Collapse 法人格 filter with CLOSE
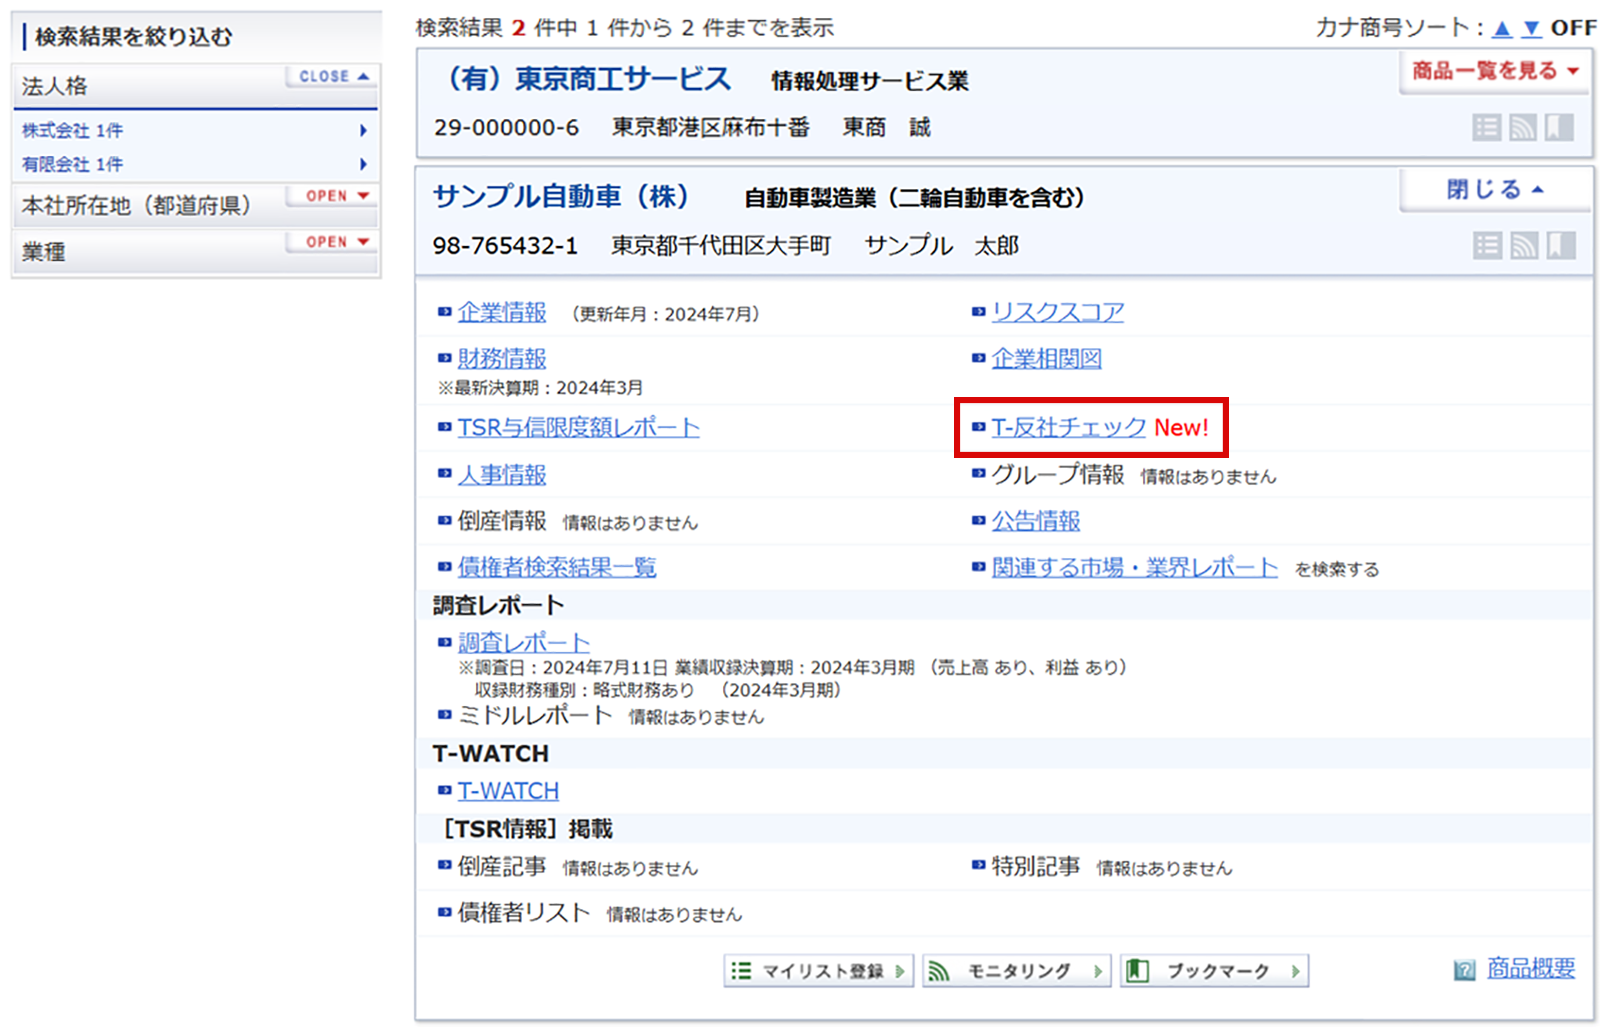Screen dimensions: 1600x1030 (333, 76)
